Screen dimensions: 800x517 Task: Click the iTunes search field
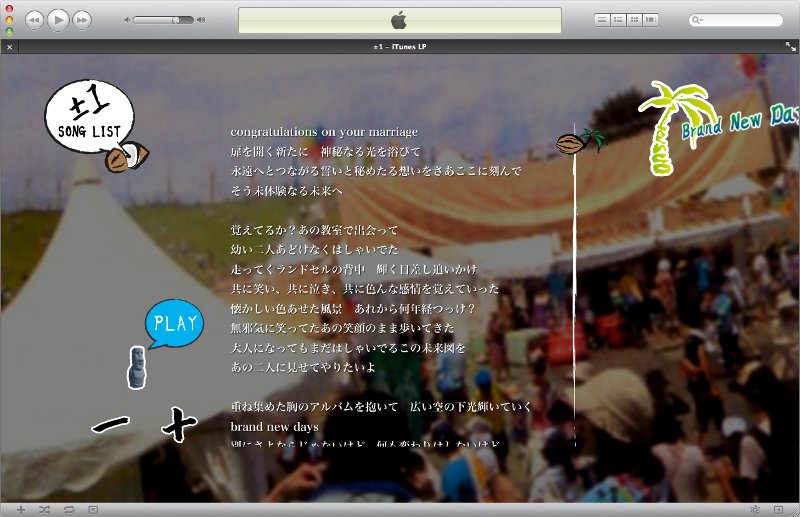pyautogui.click(x=742, y=19)
